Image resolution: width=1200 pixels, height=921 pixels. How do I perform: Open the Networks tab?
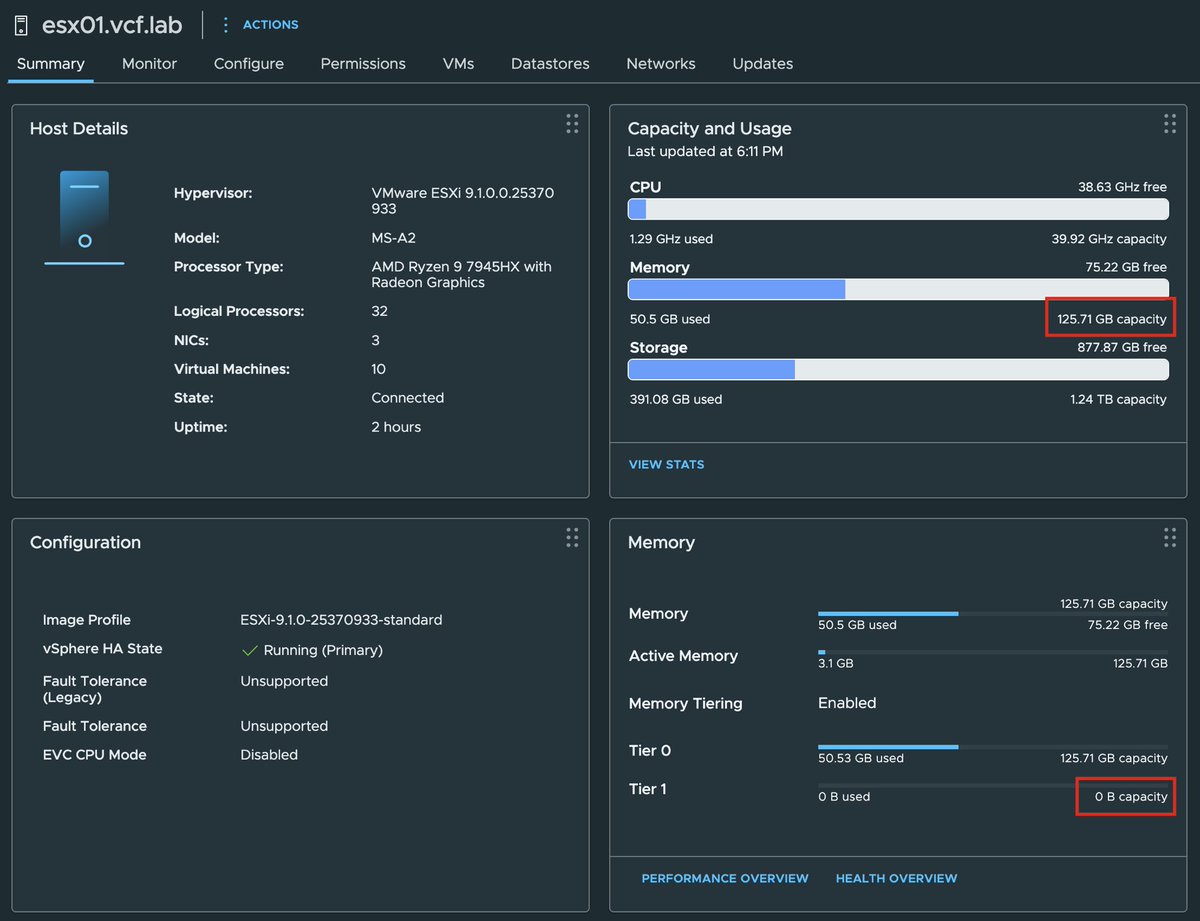click(661, 63)
